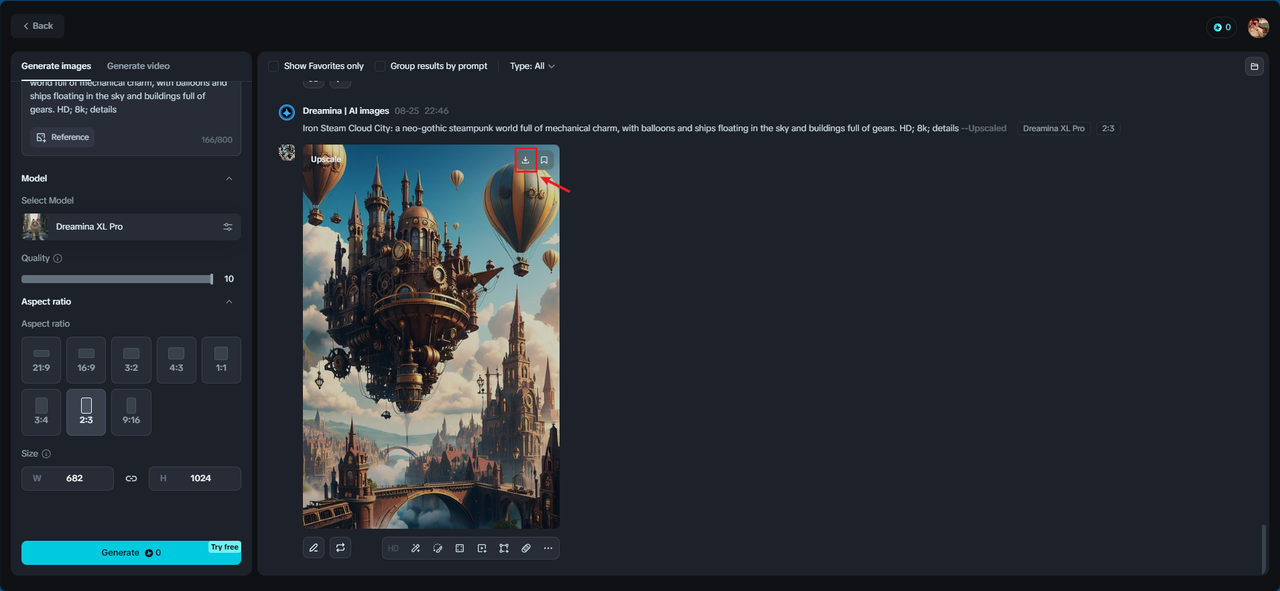
Task: Select 3:4 aspect ratio
Action: tap(41, 412)
